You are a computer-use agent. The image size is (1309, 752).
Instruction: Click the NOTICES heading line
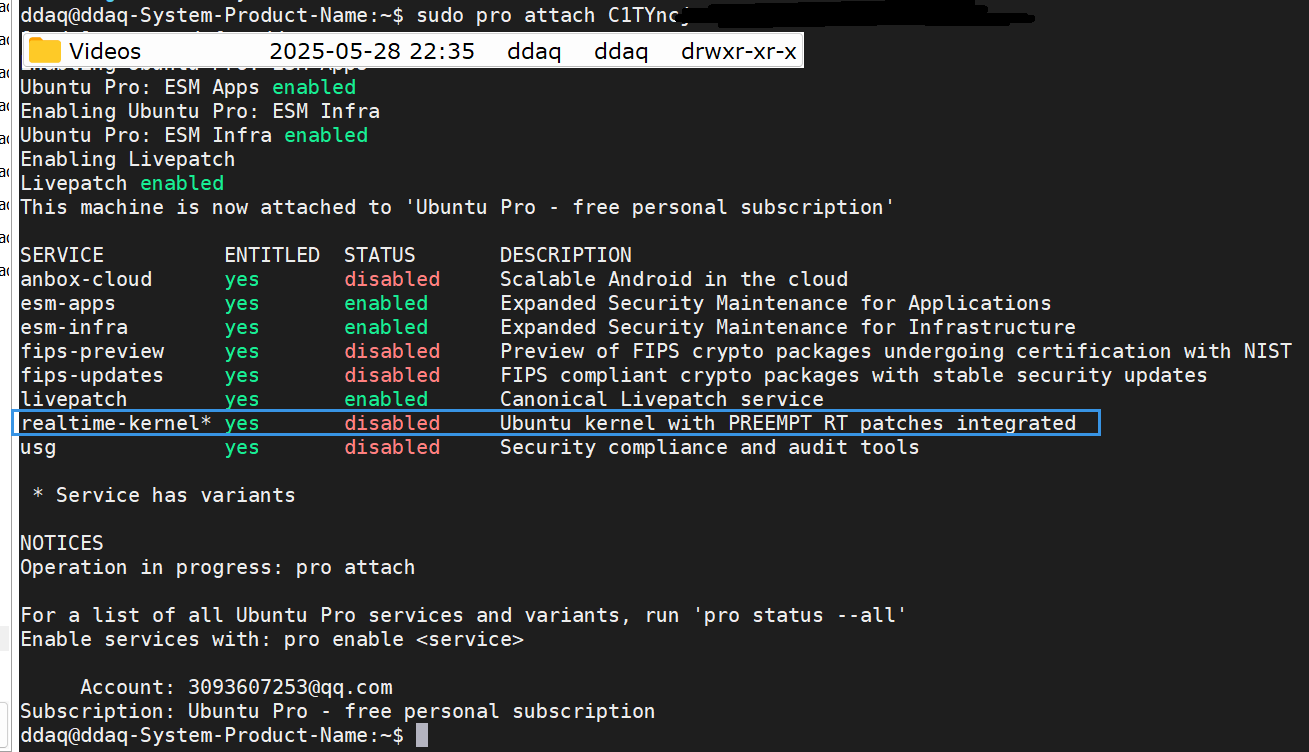point(62,543)
